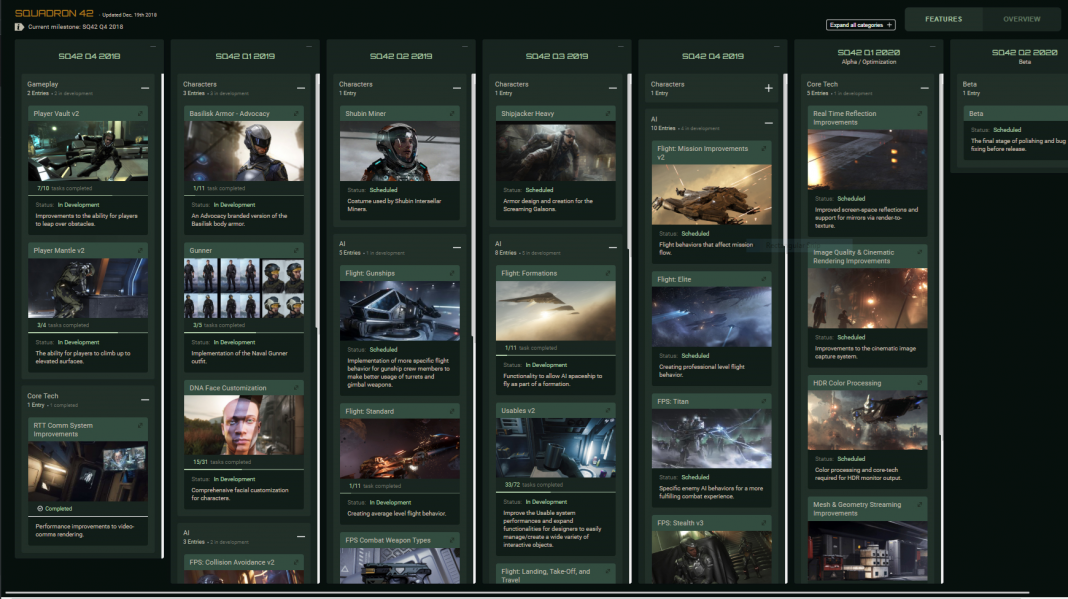Collapse Gameplay category in SQ42 Q4 2018
1068x599 pixels.
pos(145,89)
